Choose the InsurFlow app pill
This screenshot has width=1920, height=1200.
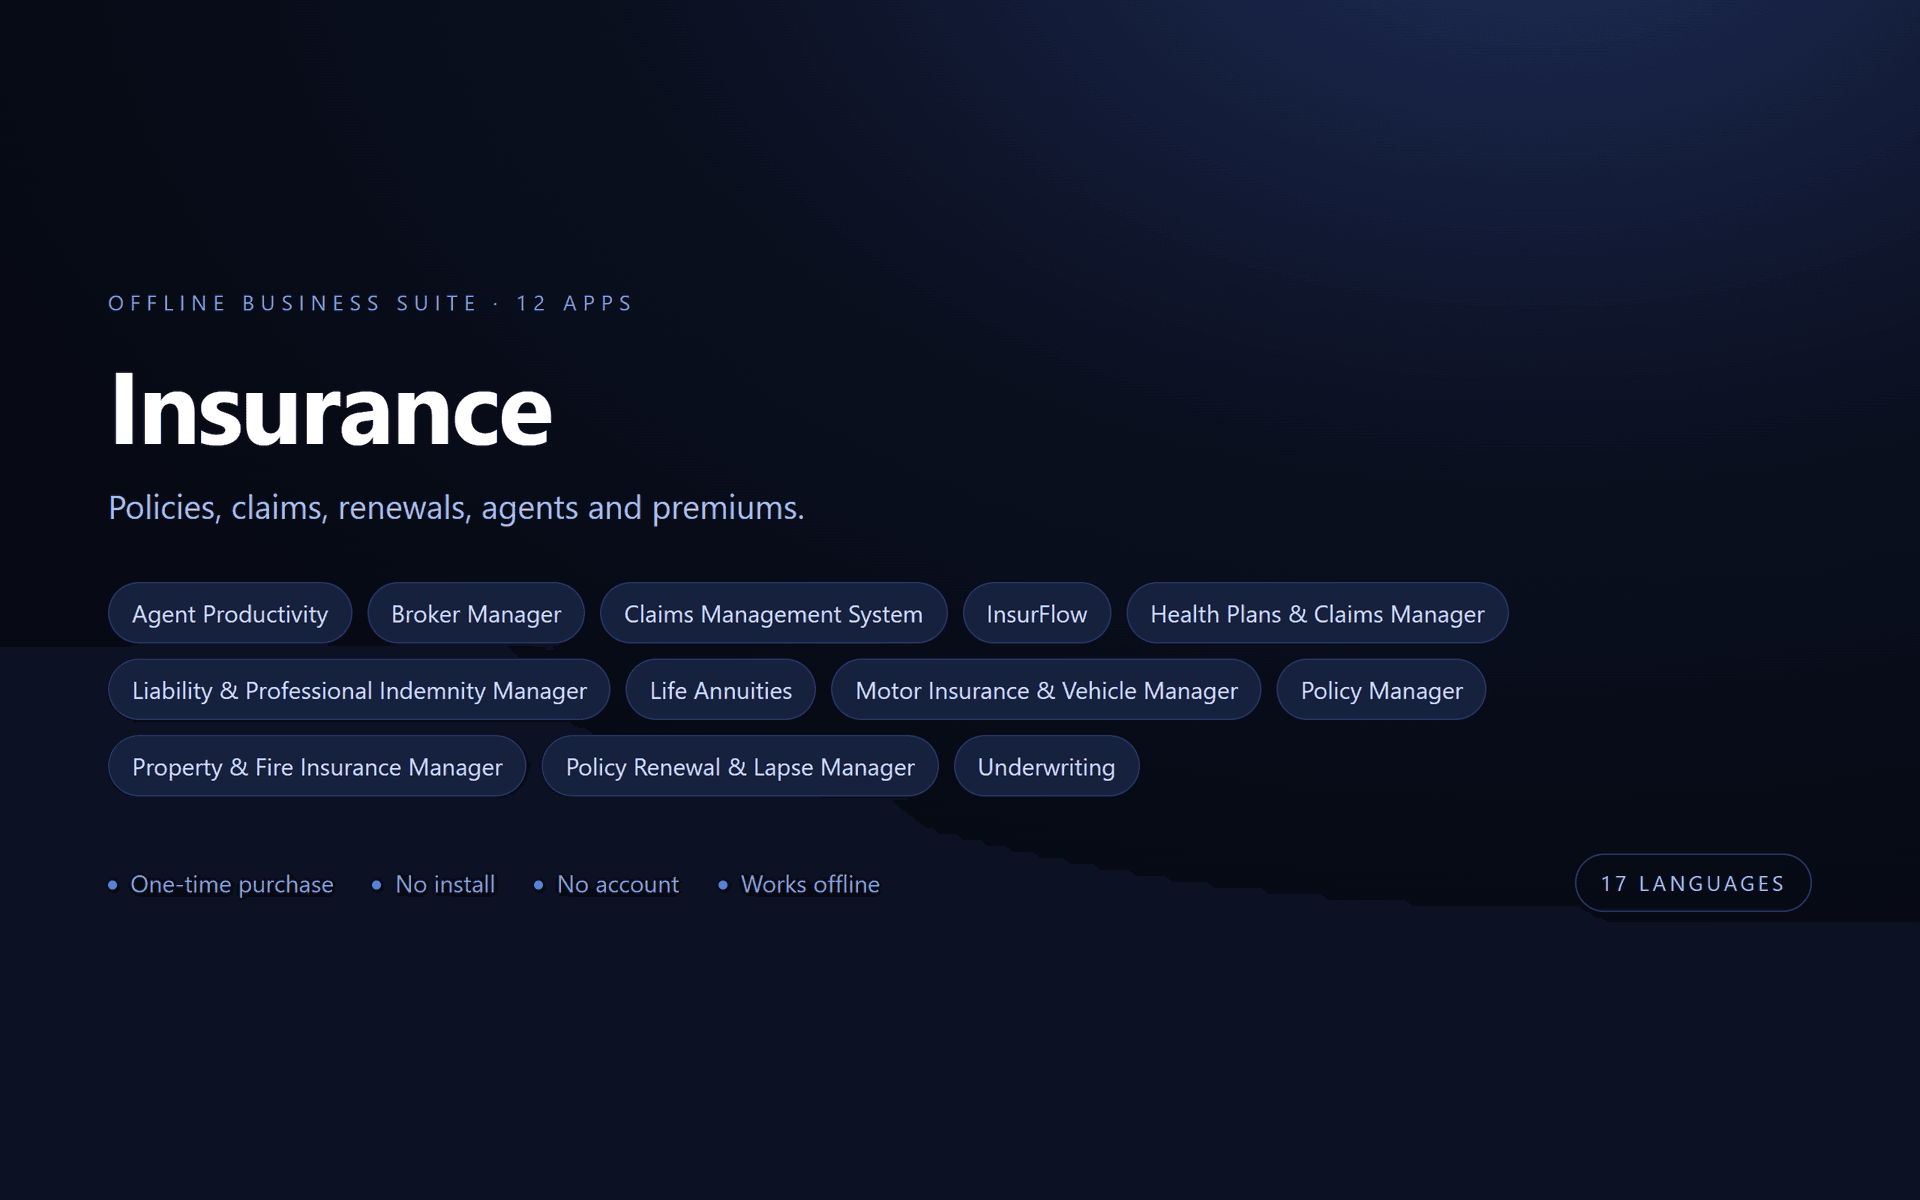(1036, 613)
